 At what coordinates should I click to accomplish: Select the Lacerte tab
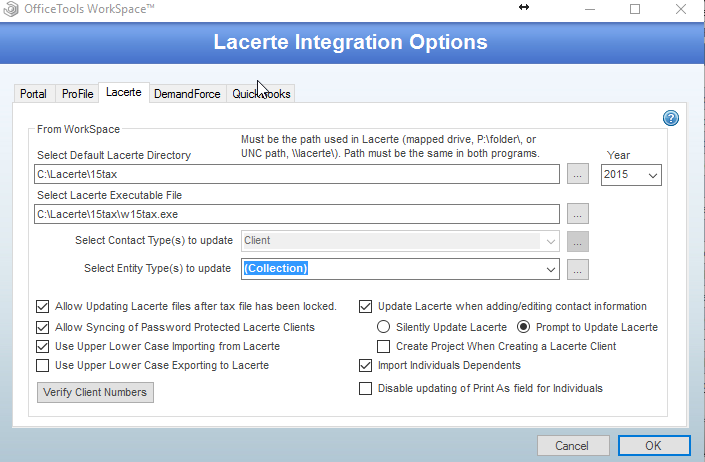click(x=124, y=92)
